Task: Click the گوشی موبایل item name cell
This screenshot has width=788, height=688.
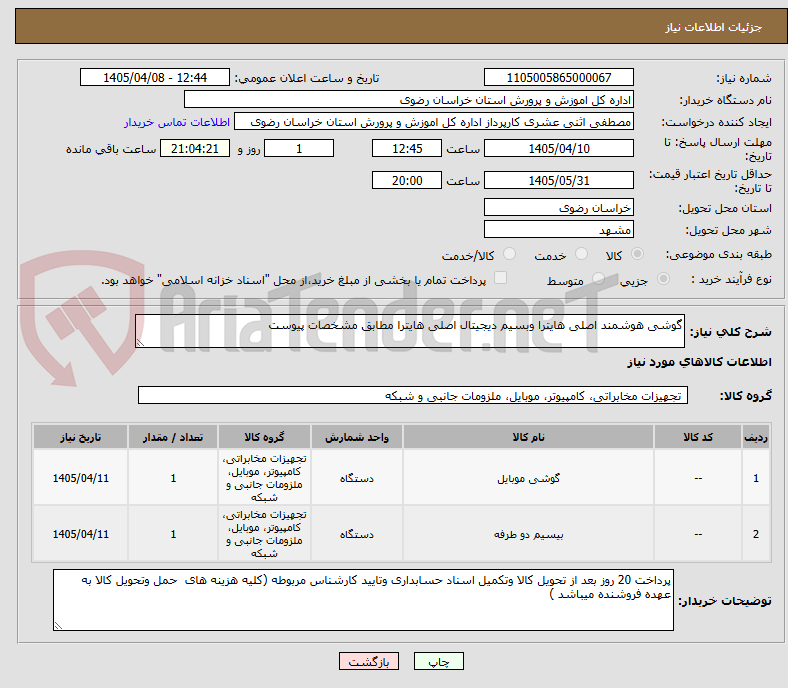Action: click(x=528, y=478)
